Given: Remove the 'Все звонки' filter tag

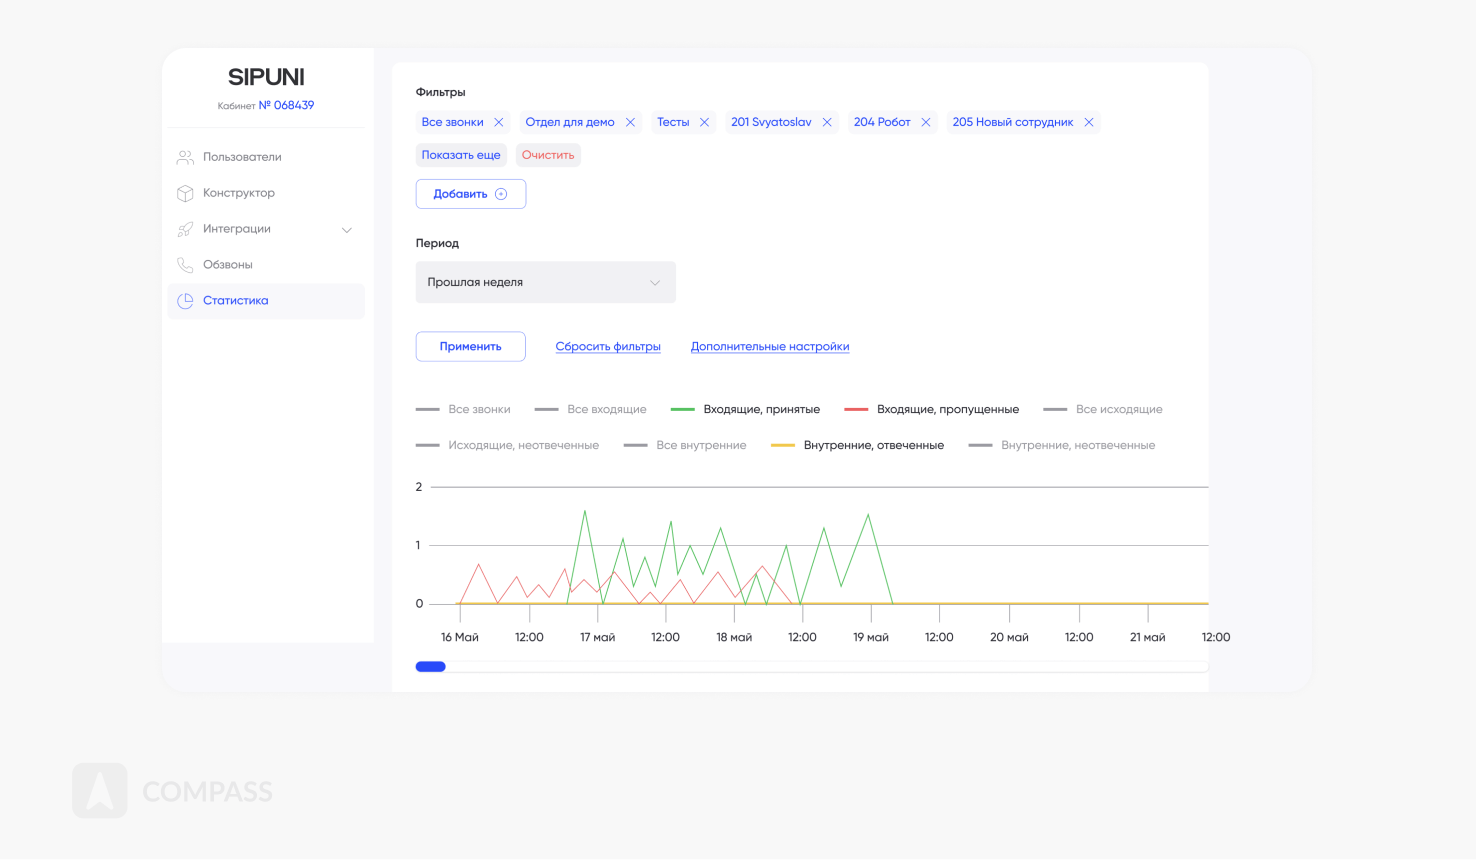Looking at the screenshot, I should pos(499,122).
